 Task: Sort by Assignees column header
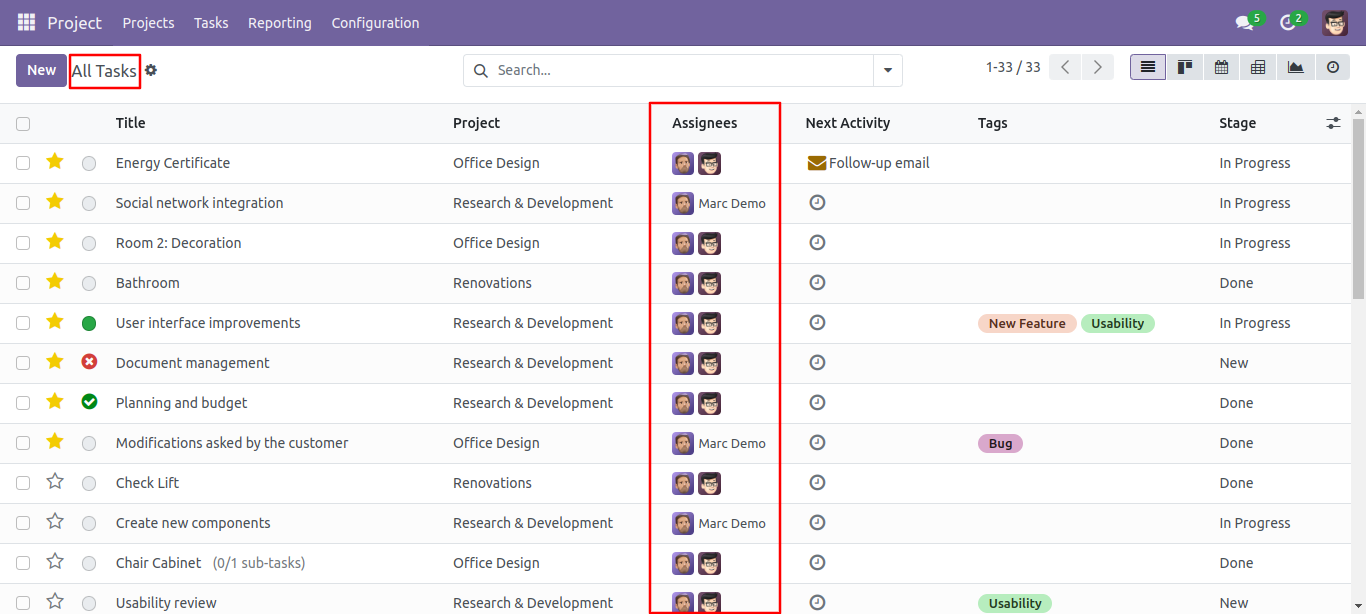(704, 123)
